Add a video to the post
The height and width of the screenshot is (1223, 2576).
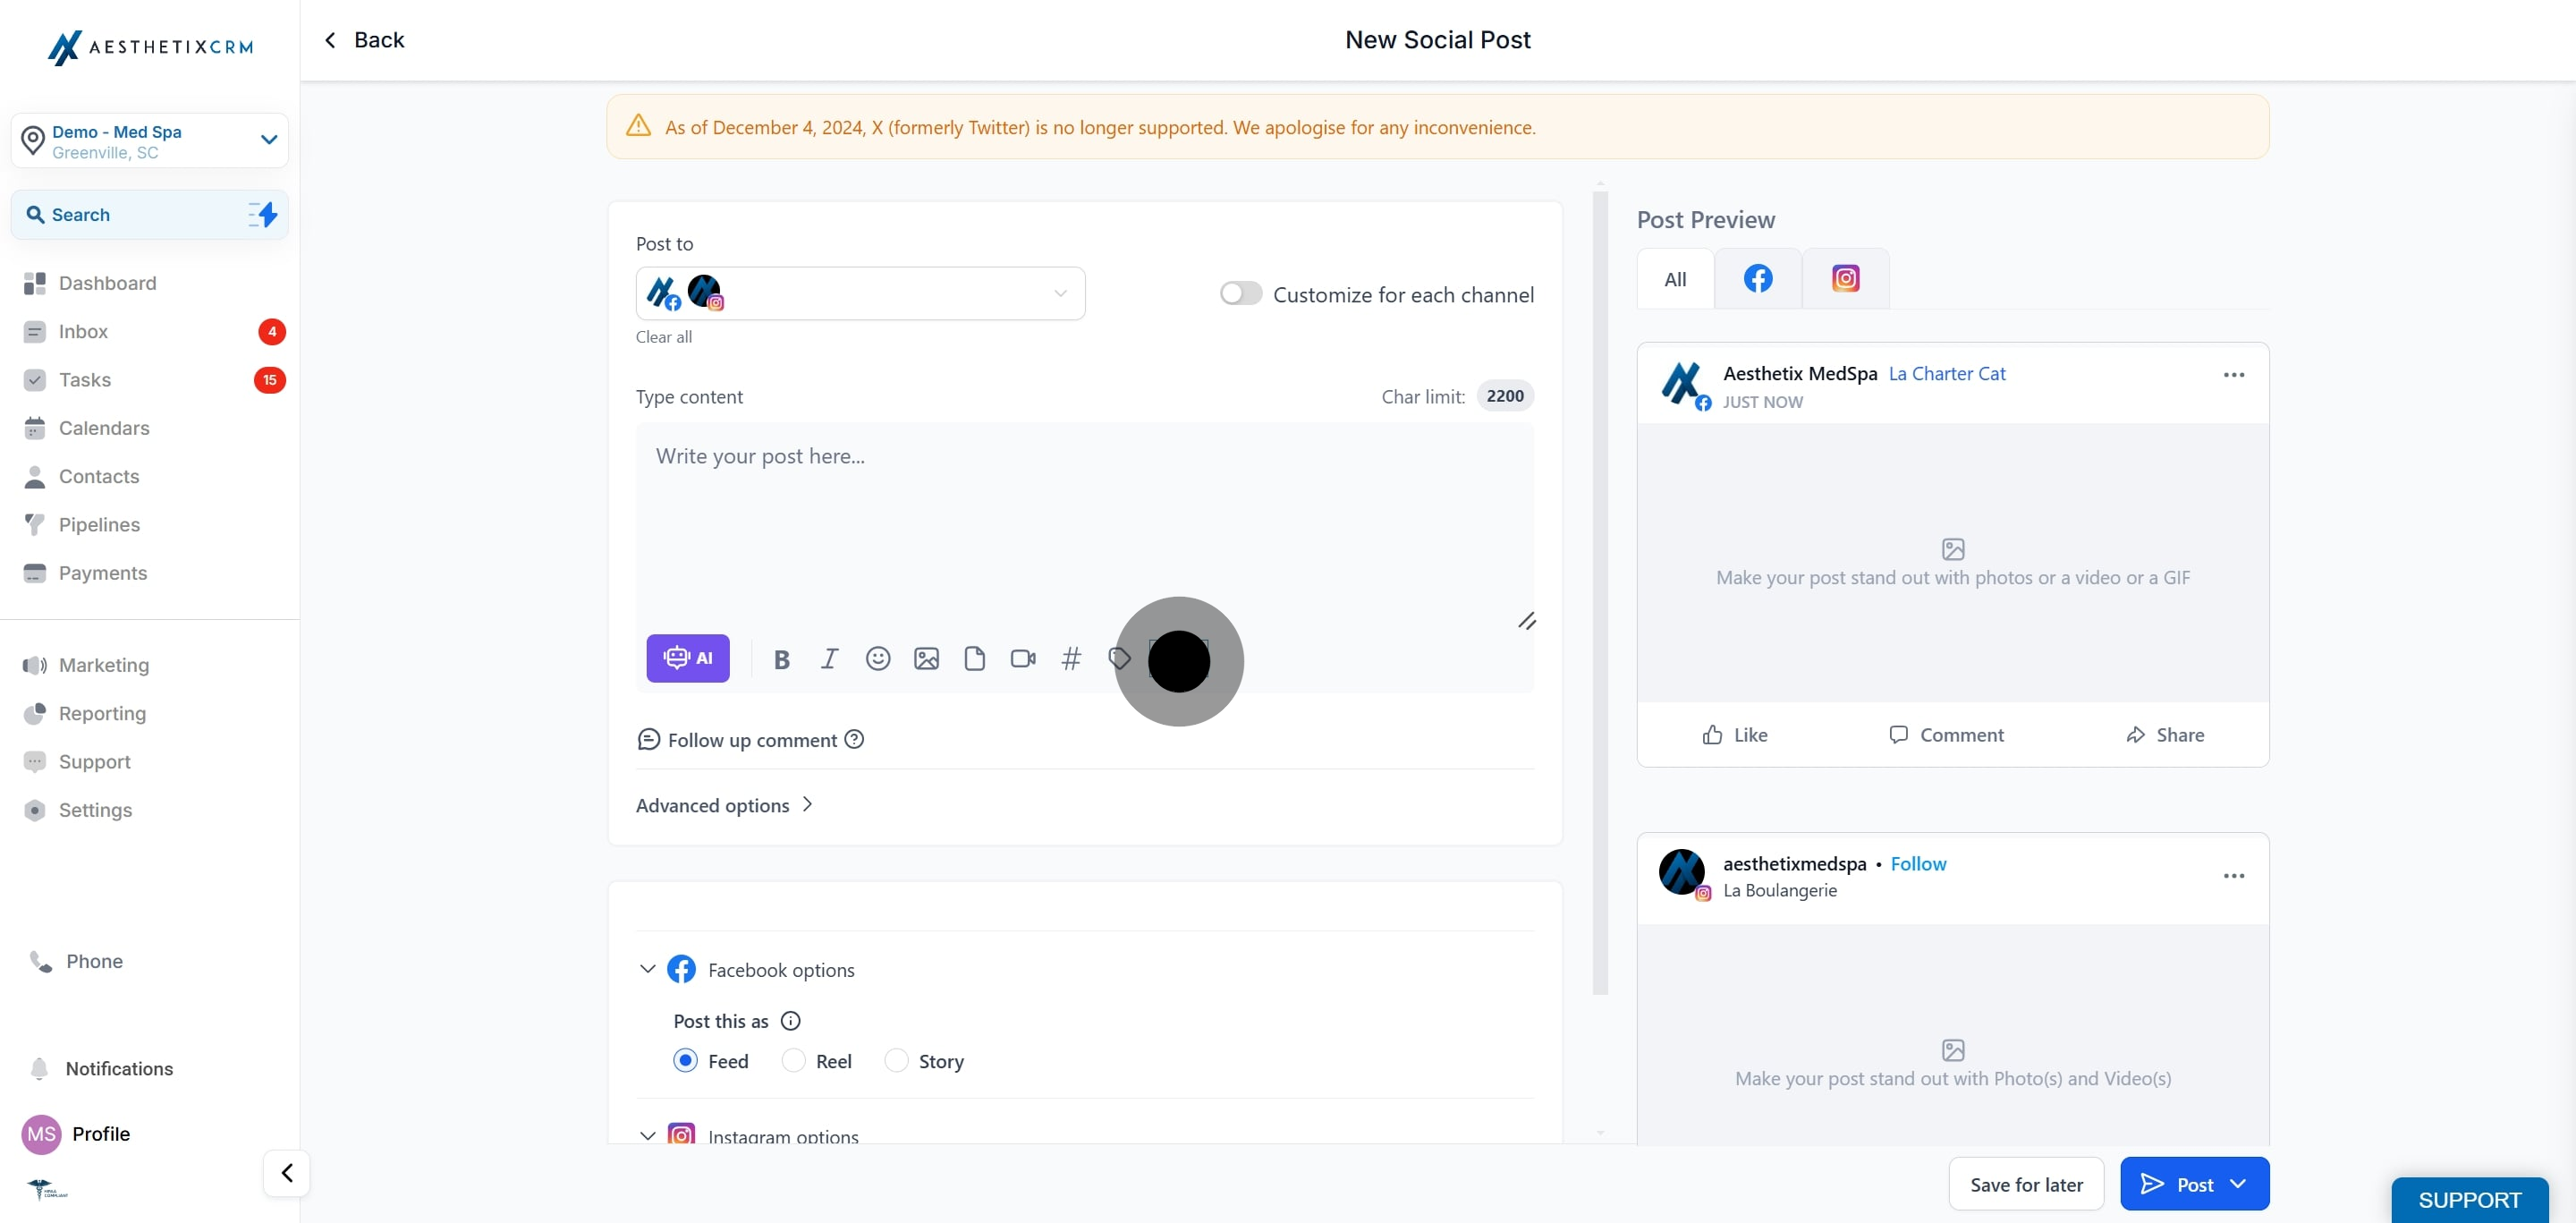pos(1023,658)
